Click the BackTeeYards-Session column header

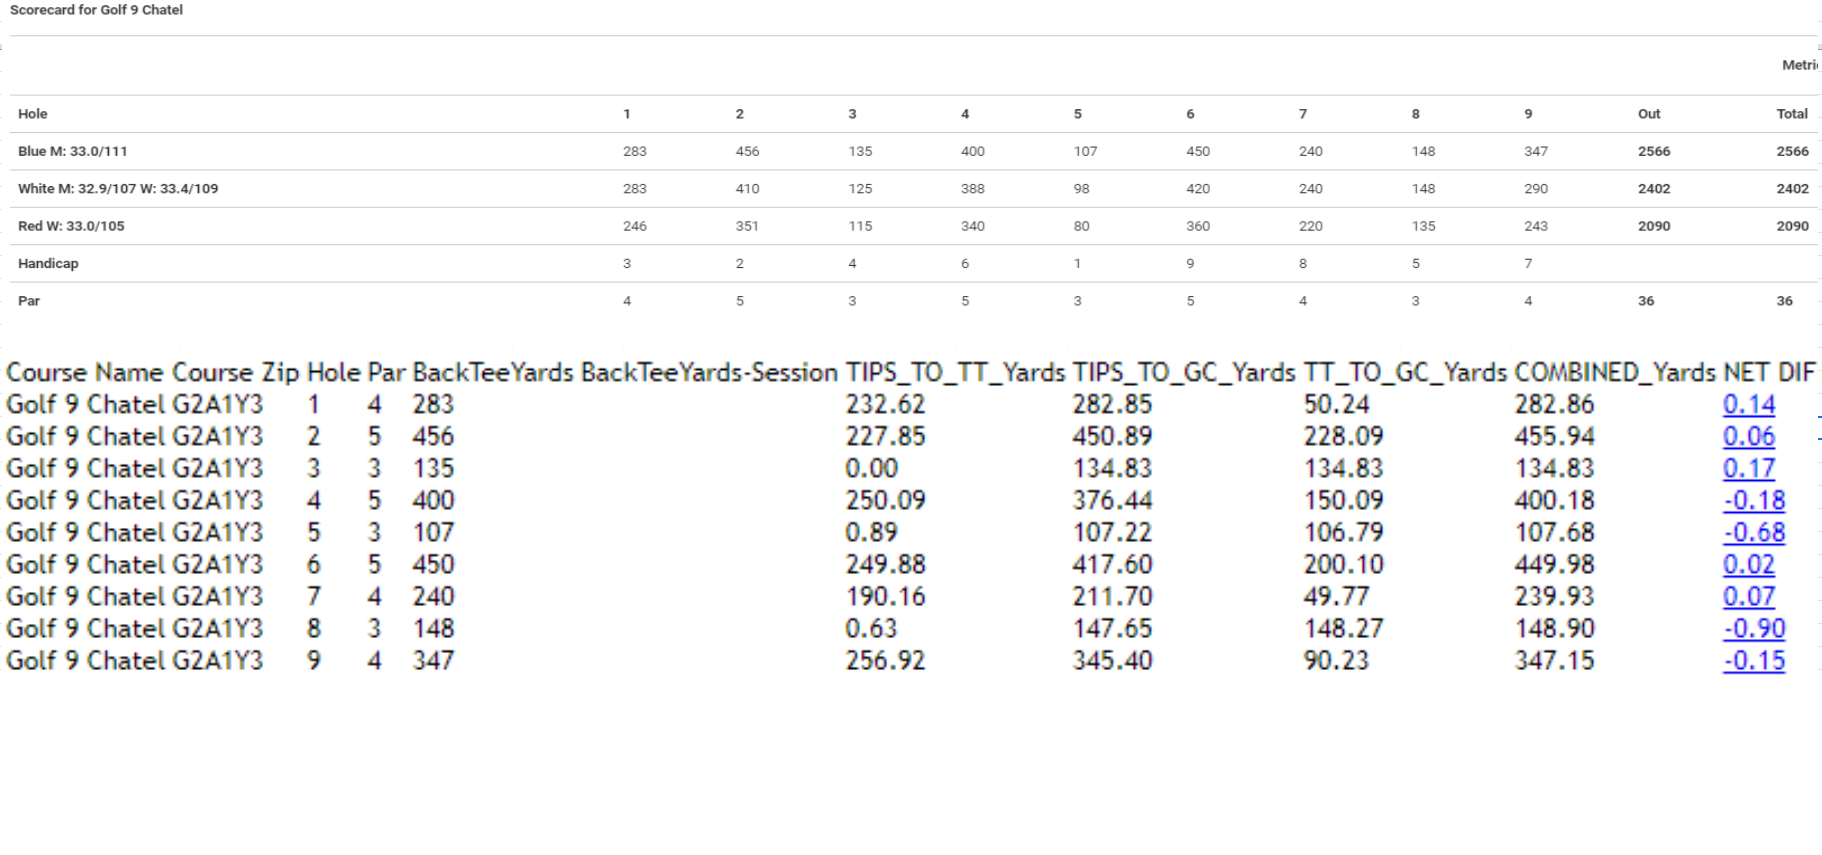point(709,373)
